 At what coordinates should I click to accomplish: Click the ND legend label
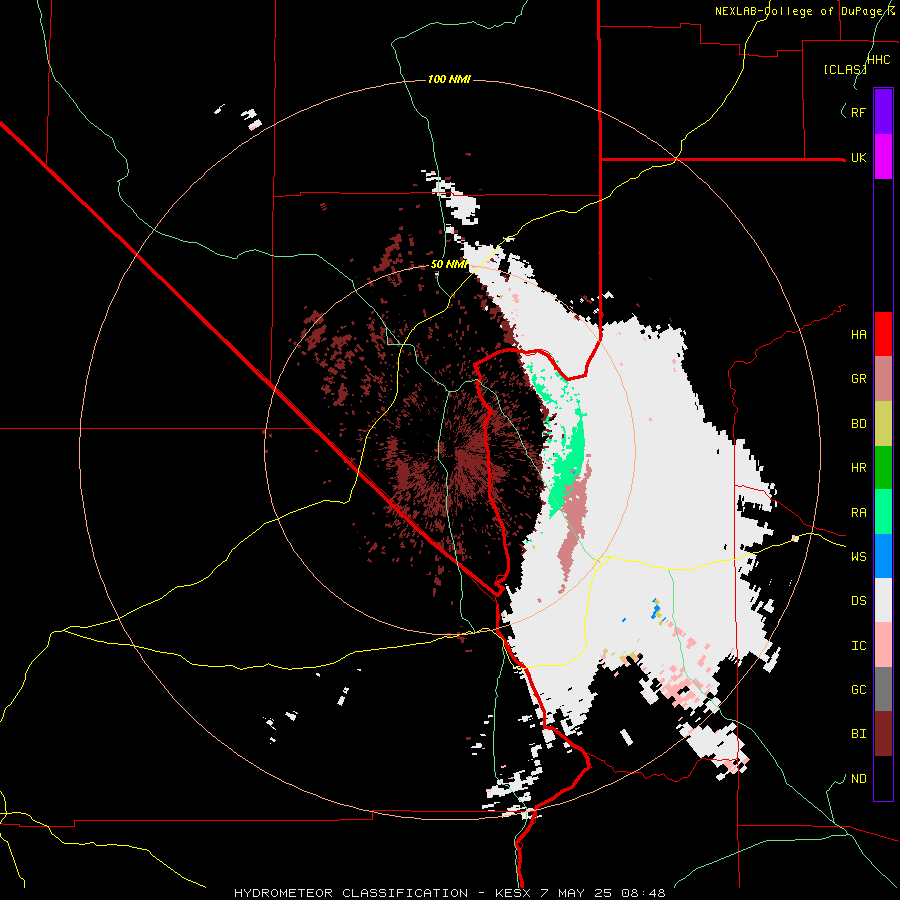pos(858,779)
